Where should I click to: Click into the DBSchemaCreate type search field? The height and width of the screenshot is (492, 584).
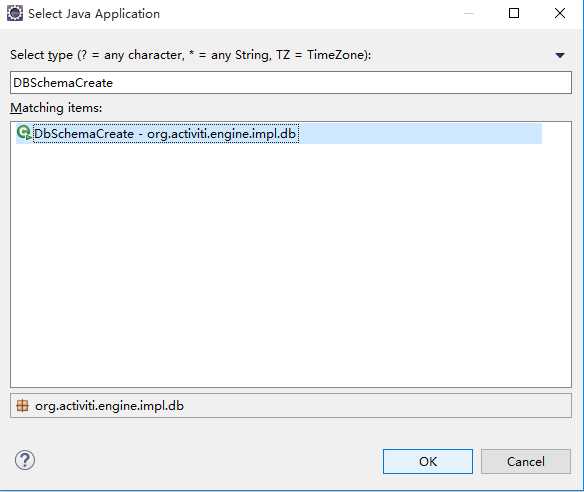point(291,83)
